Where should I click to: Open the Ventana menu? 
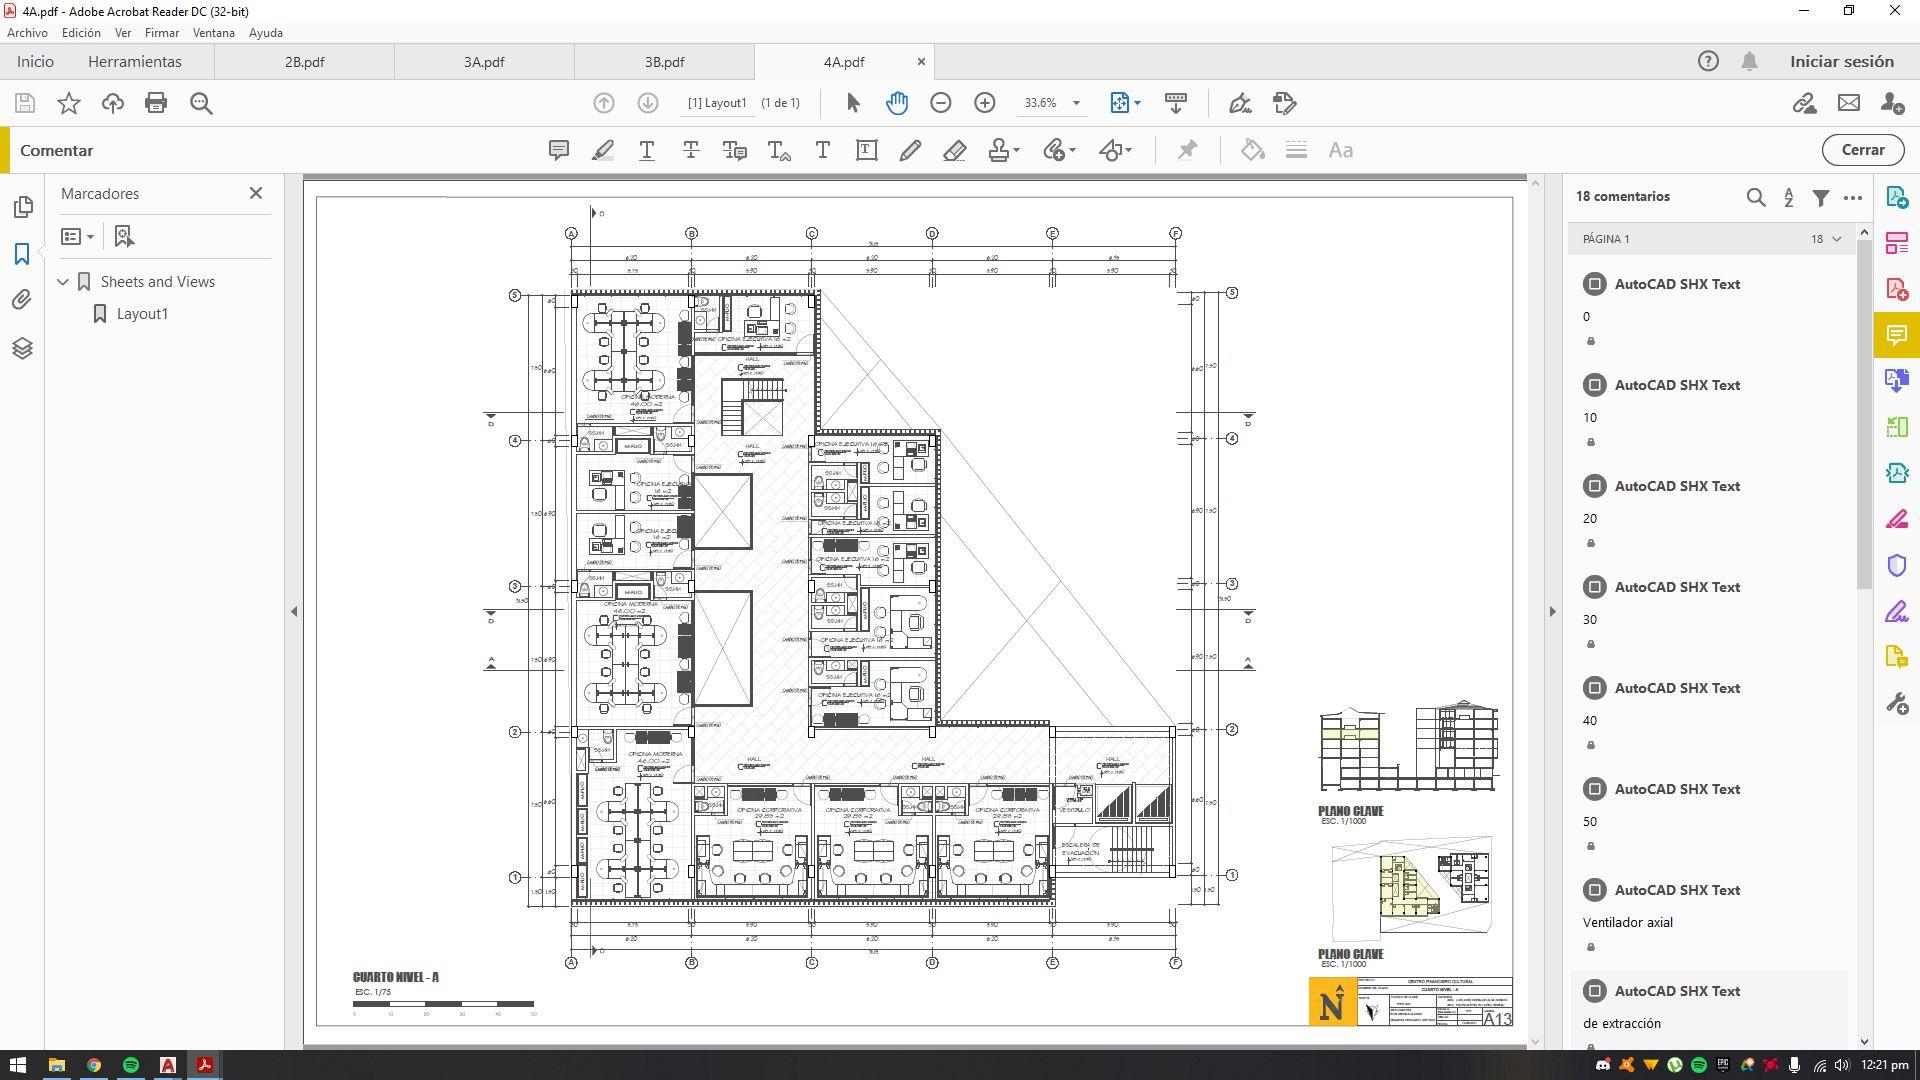point(213,33)
